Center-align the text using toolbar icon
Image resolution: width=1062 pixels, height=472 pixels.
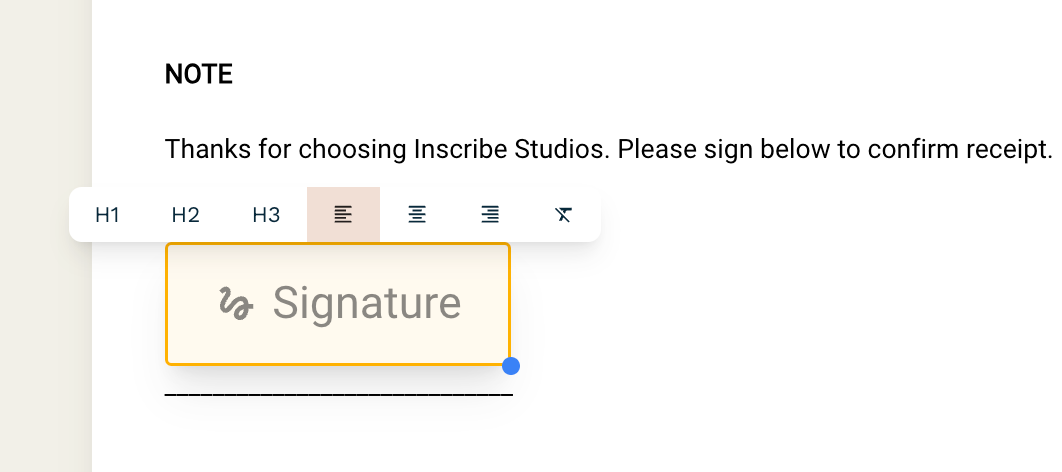[417, 214]
